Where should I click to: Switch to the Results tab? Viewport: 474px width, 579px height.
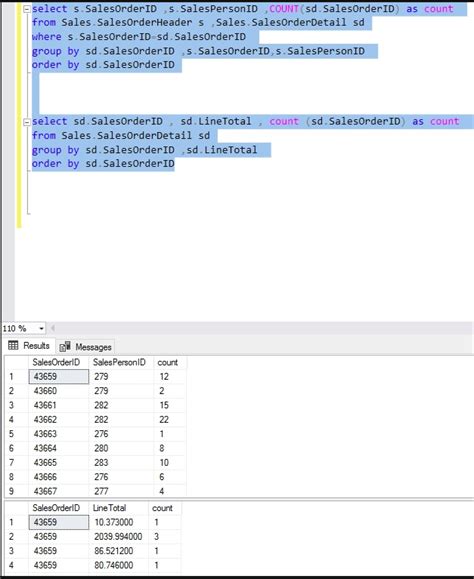(29, 346)
